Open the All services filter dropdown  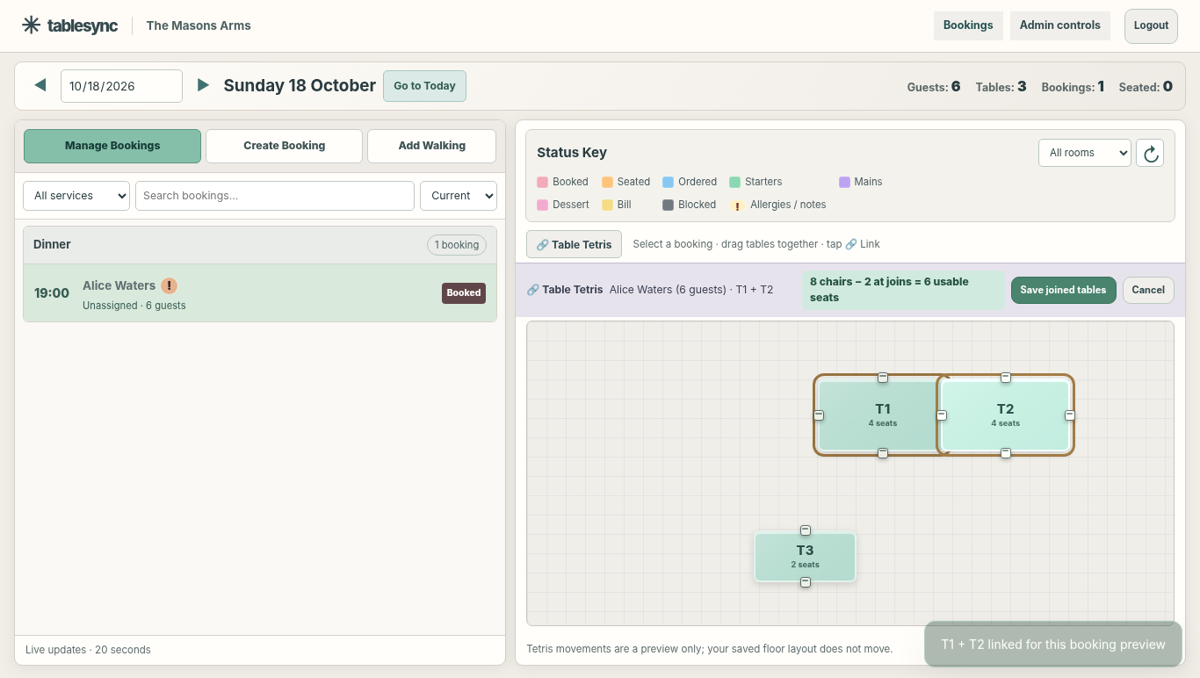[x=77, y=196]
